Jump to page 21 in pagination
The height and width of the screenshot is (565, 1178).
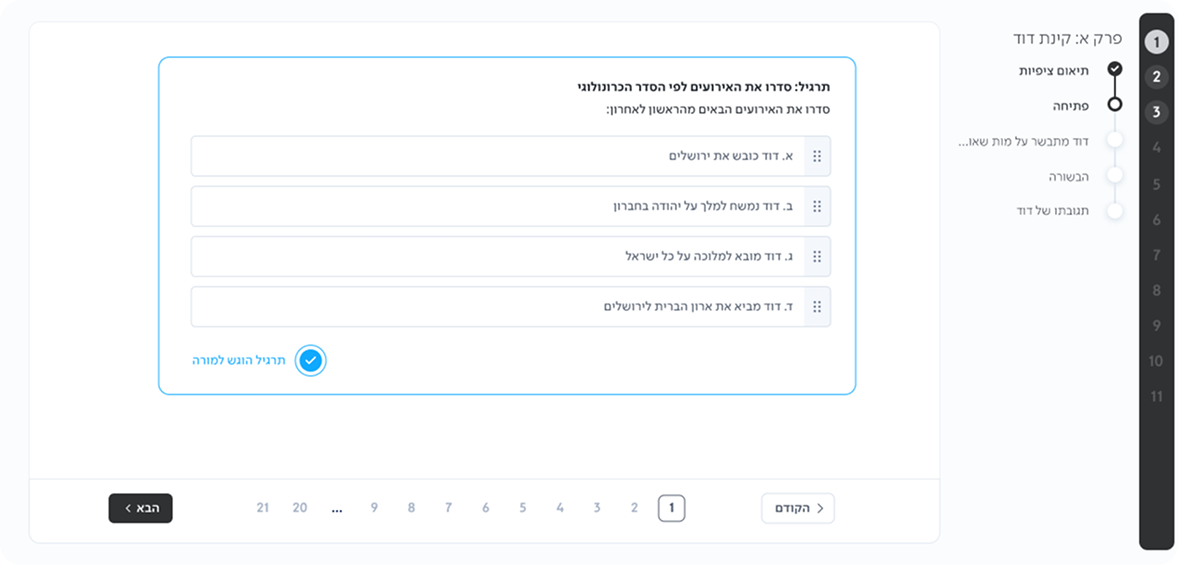(x=263, y=509)
